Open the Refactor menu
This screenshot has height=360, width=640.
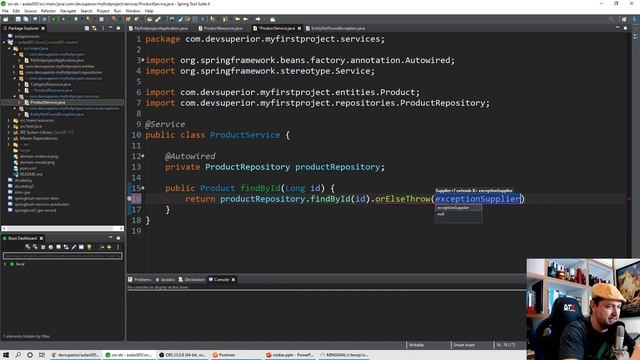pos(48,11)
